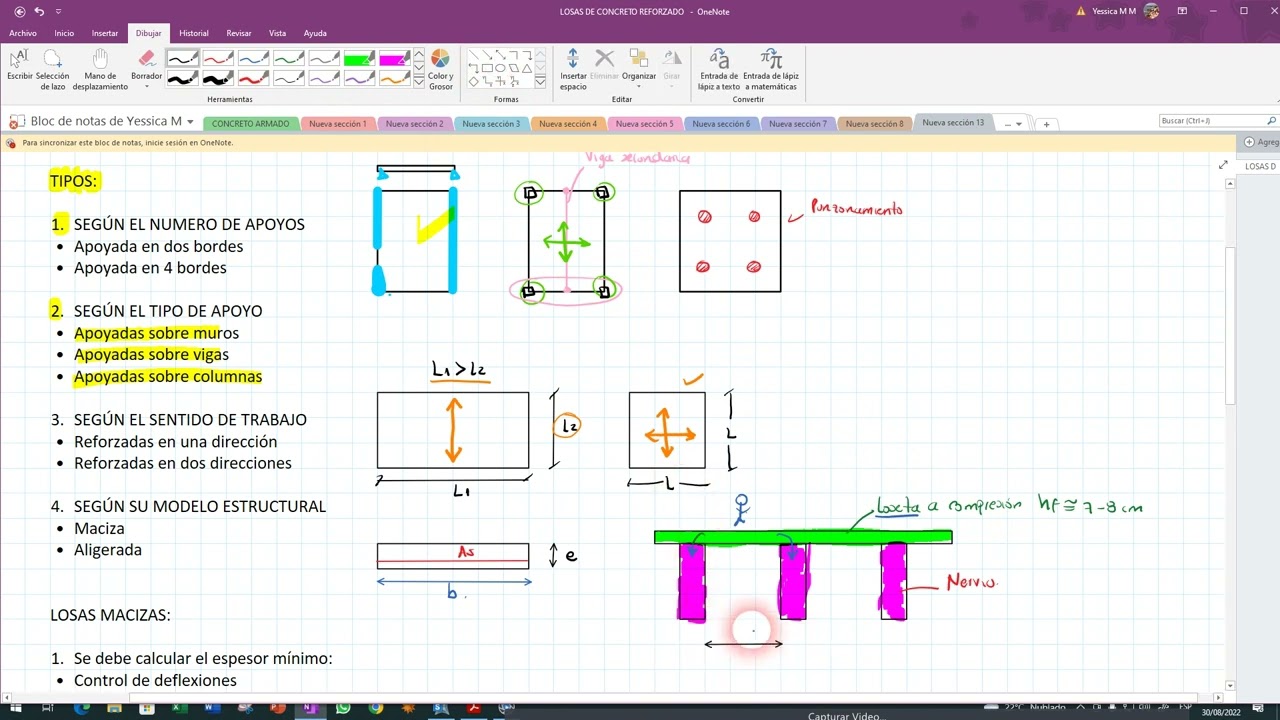Select the green highlighter pen
Image resolution: width=1280 pixels, height=720 pixels.
[x=359, y=59]
